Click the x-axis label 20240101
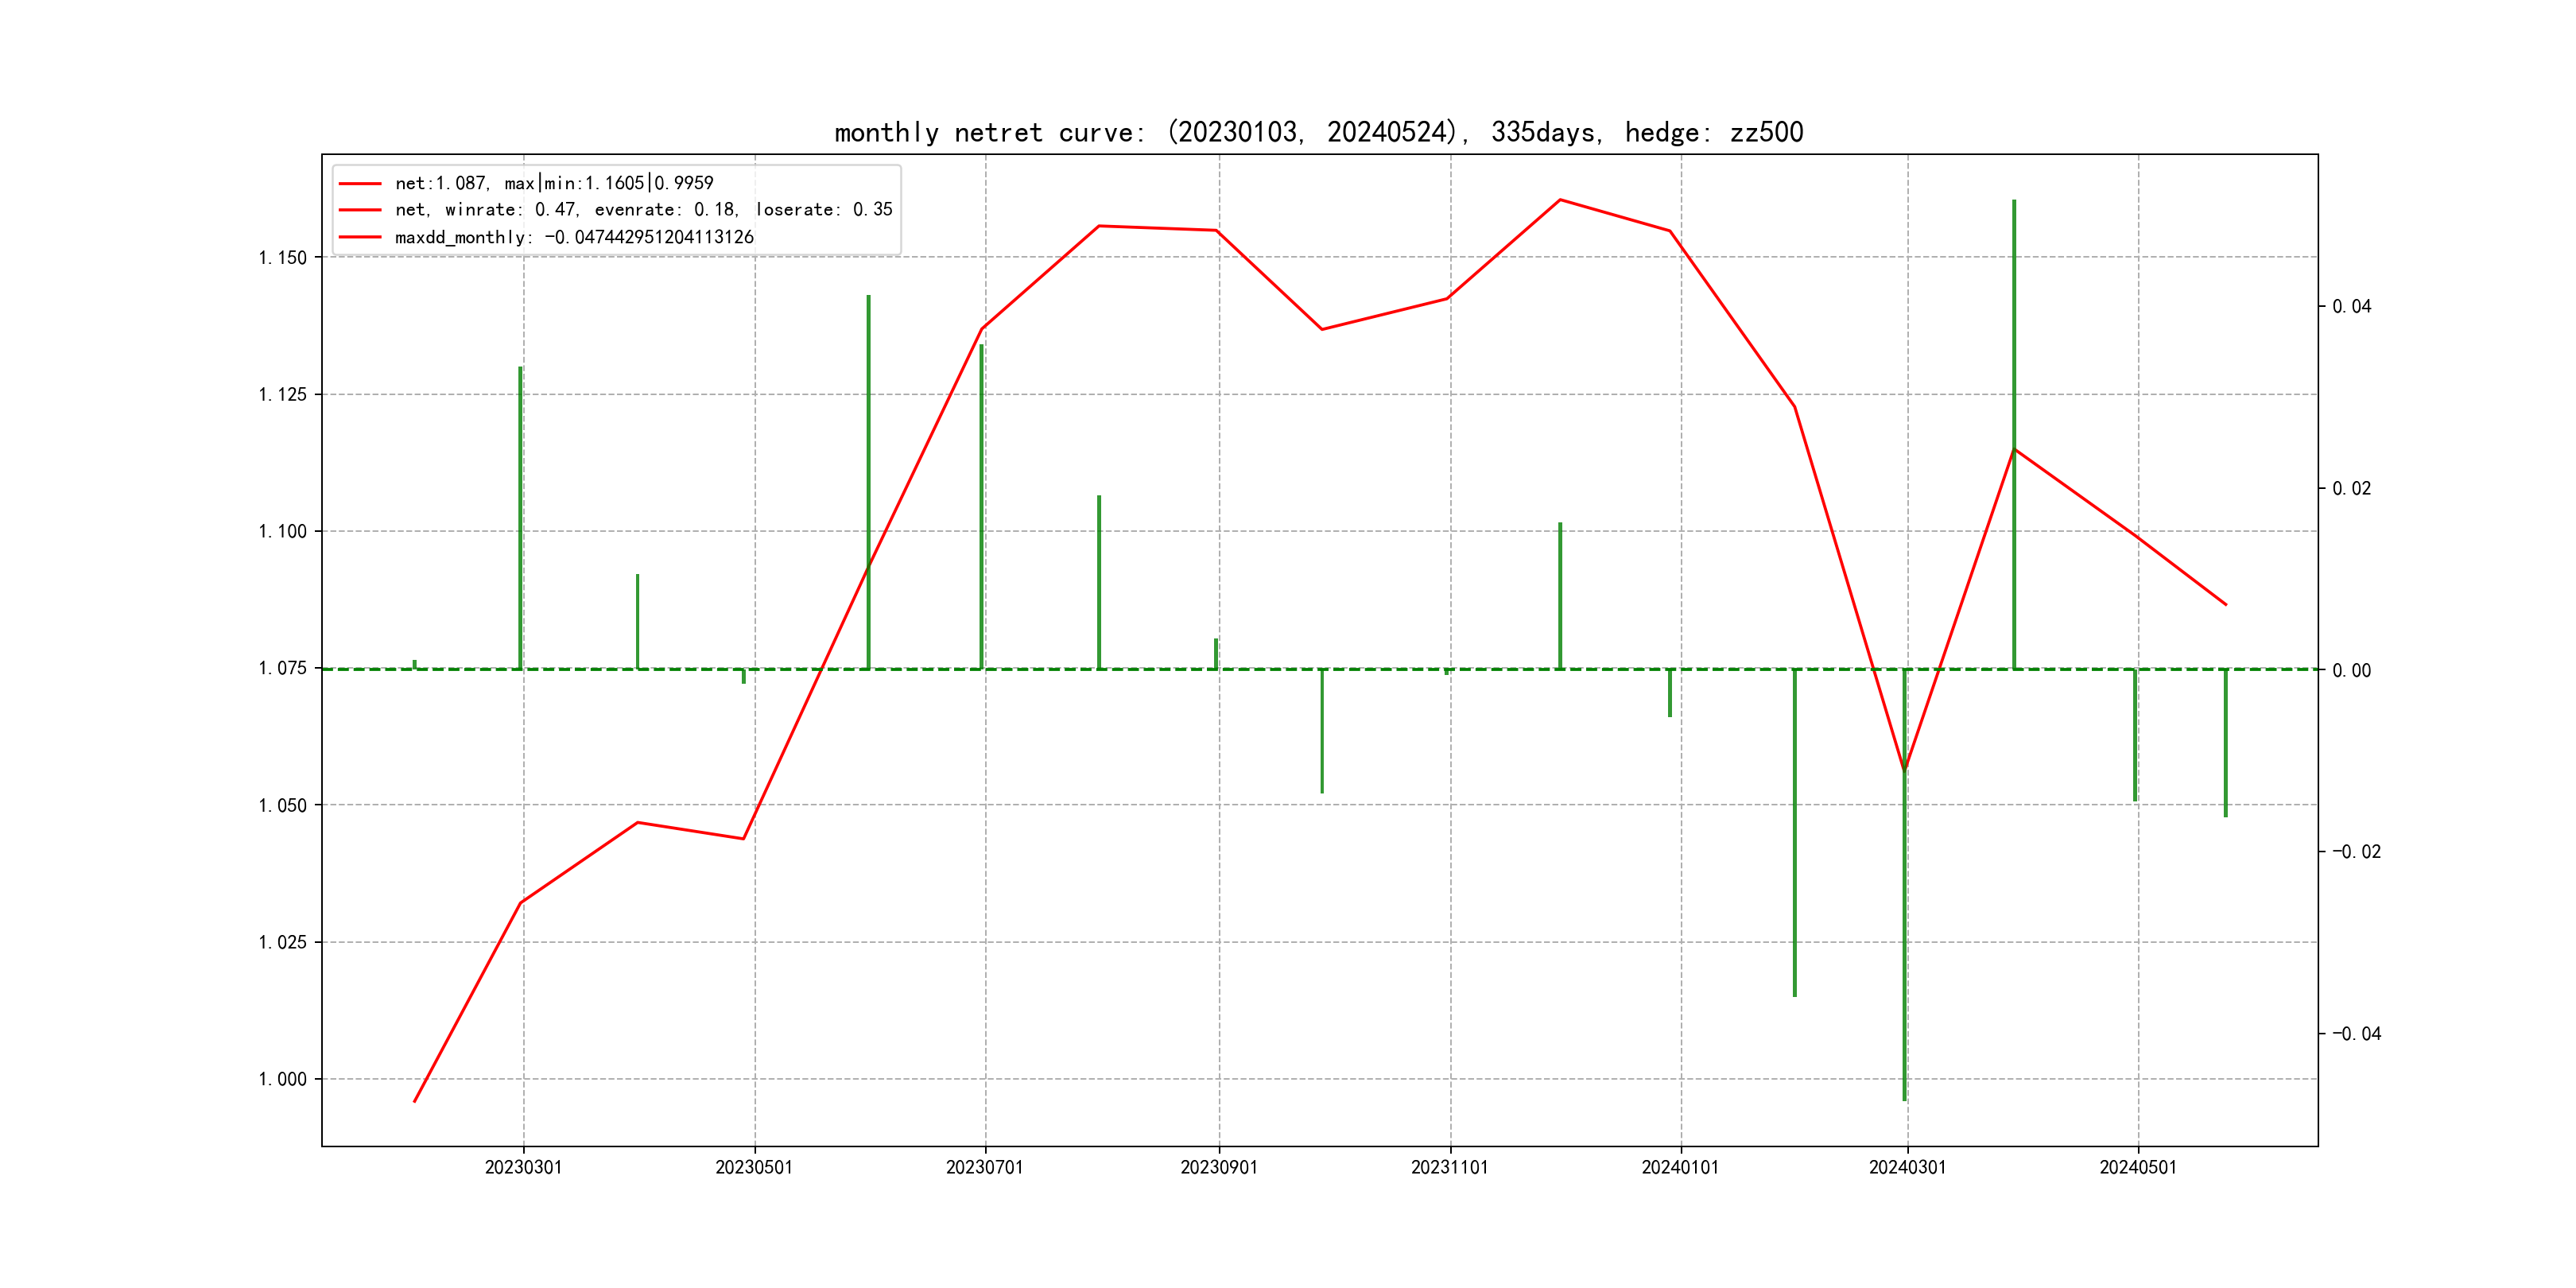The height and width of the screenshot is (1288, 2576). (1680, 1167)
